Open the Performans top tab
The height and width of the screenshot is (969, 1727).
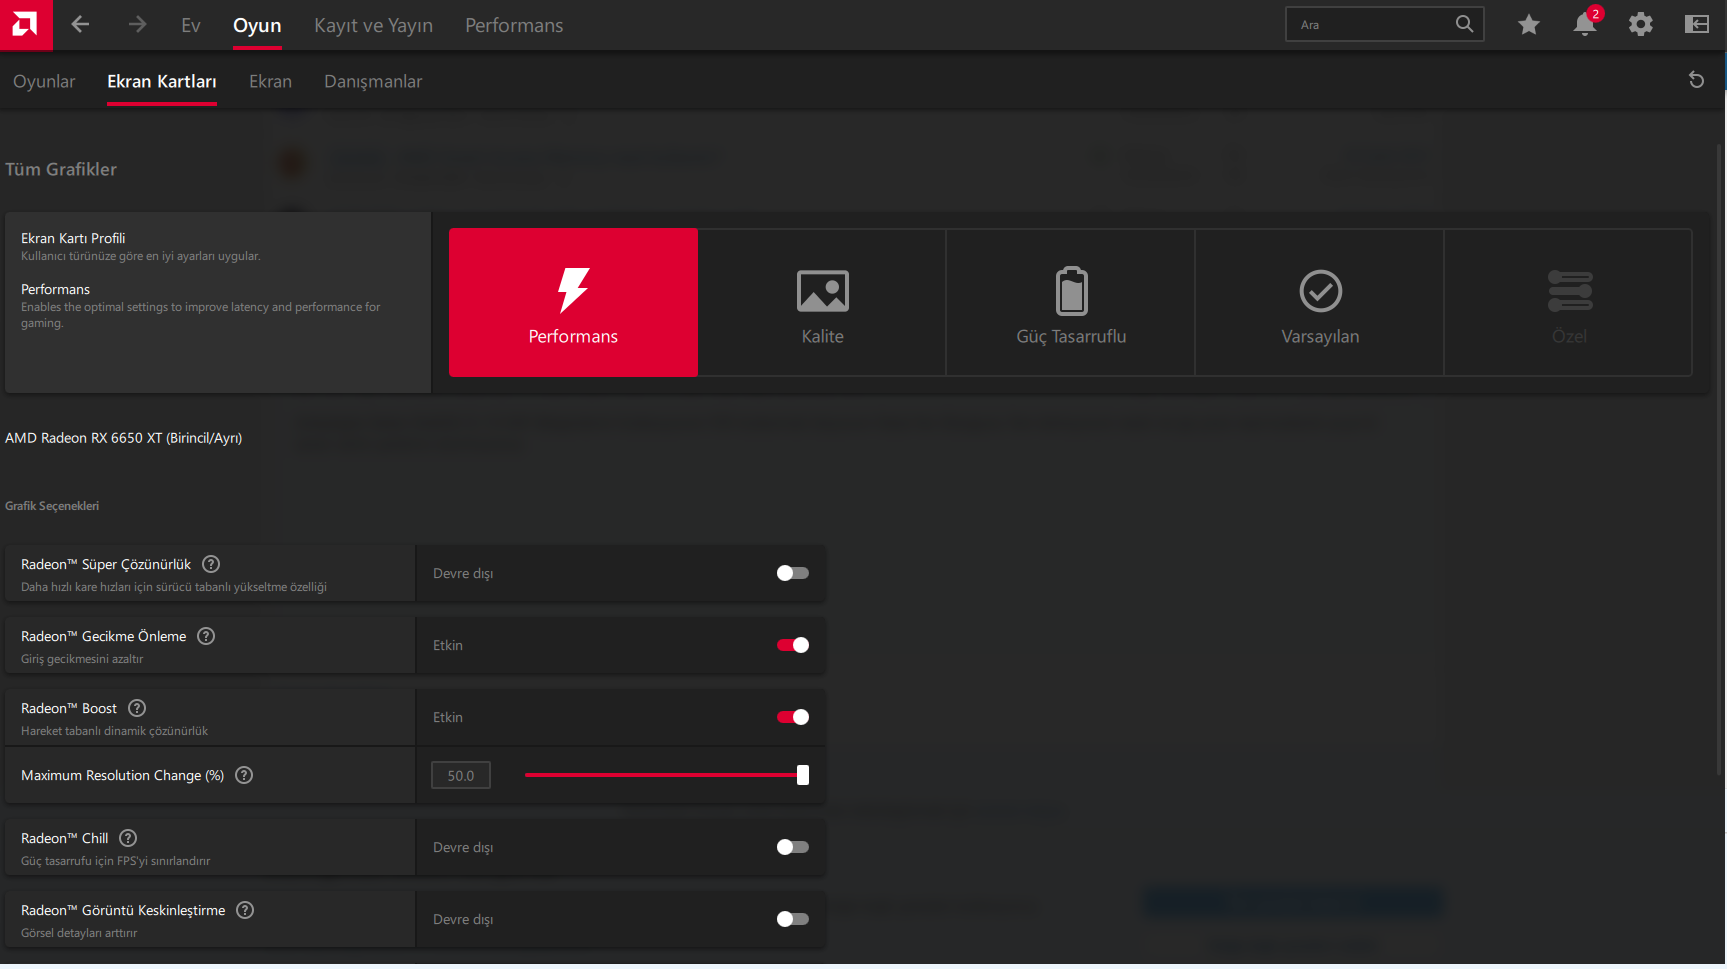[514, 25]
